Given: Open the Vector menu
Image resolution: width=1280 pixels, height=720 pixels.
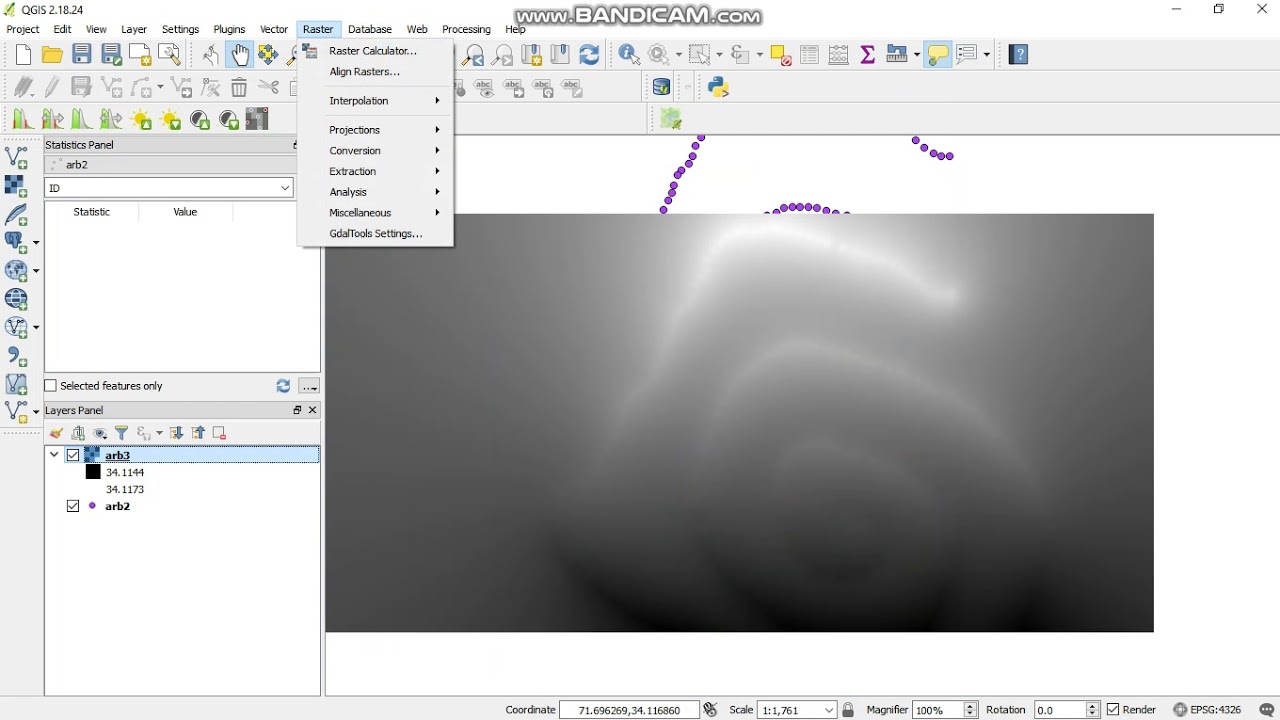Looking at the screenshot, I should (x=274, y=30).
